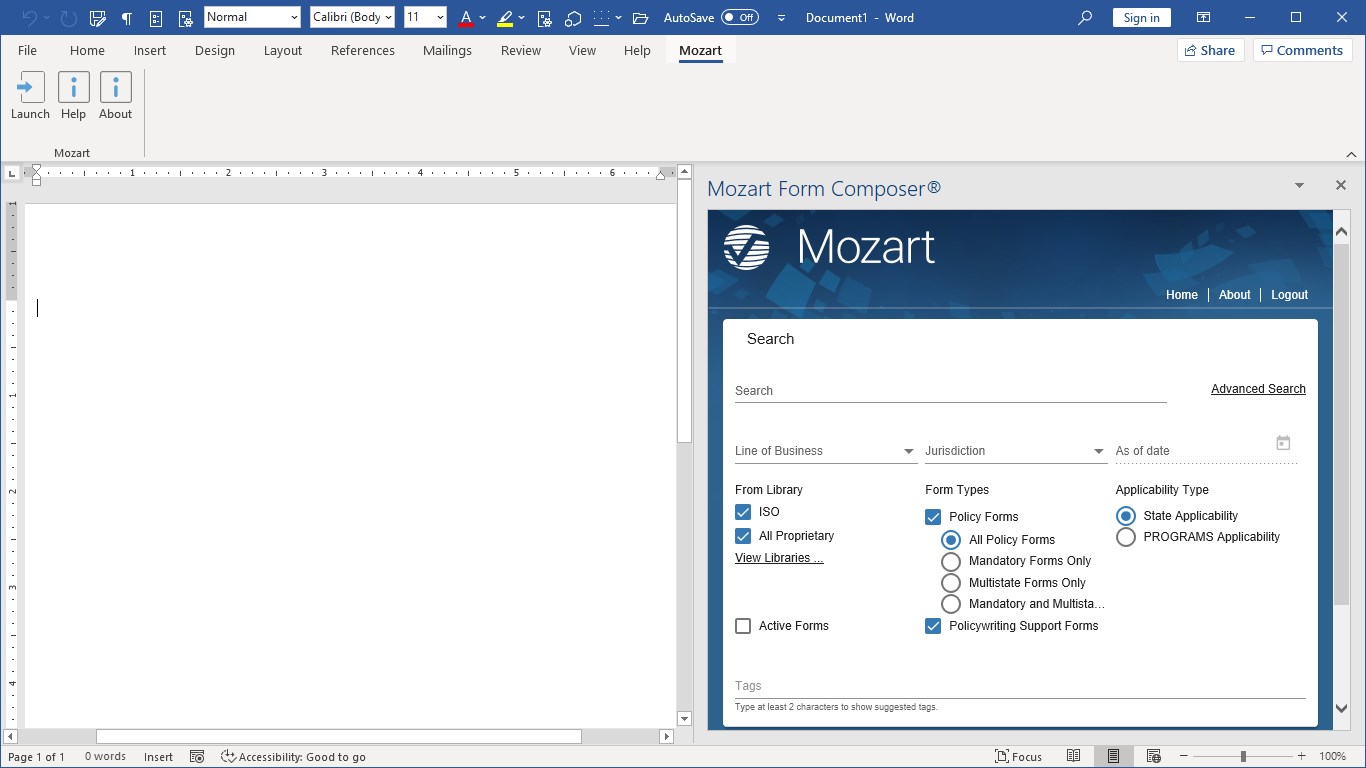Switch to the Review tab
Image resolution: width=1366 pixels, height=768 pixels.
tap(521, 51)
